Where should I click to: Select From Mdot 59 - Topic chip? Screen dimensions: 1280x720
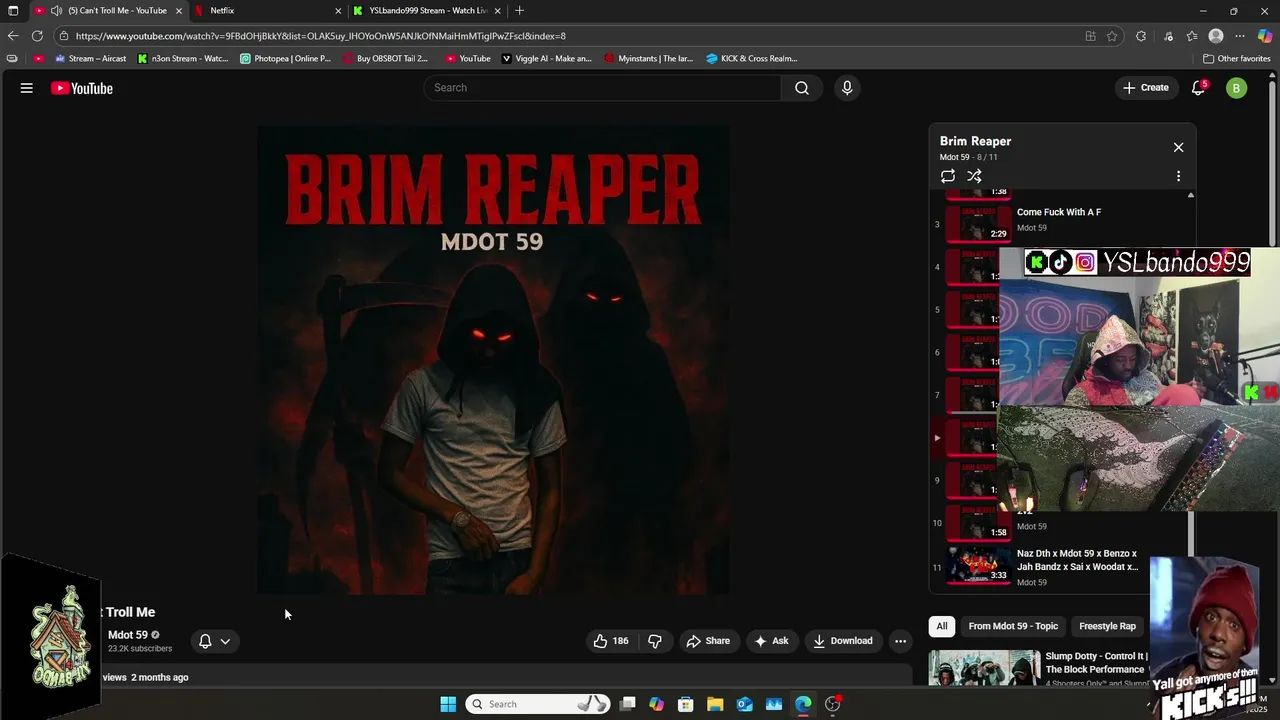tap(1013, 626)
